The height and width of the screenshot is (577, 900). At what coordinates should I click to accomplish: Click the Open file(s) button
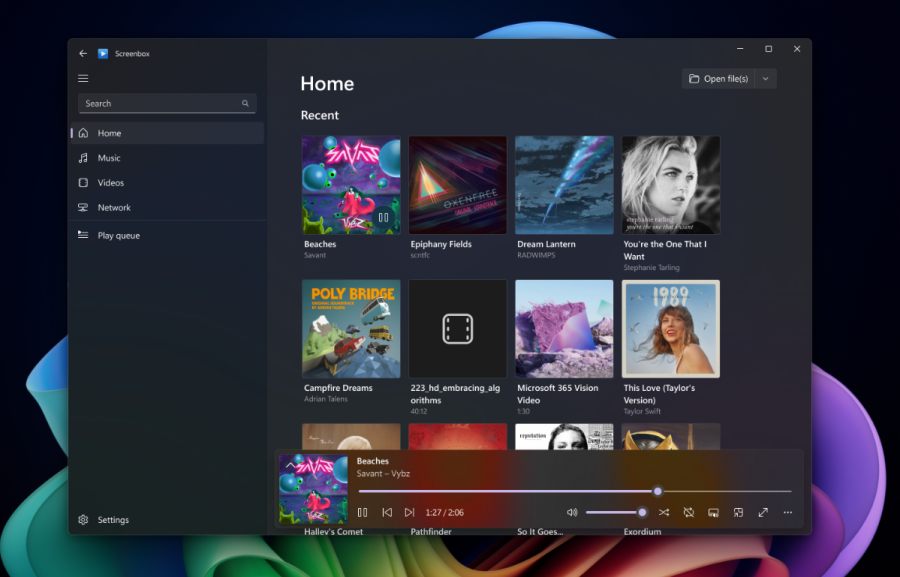[719, 79]
